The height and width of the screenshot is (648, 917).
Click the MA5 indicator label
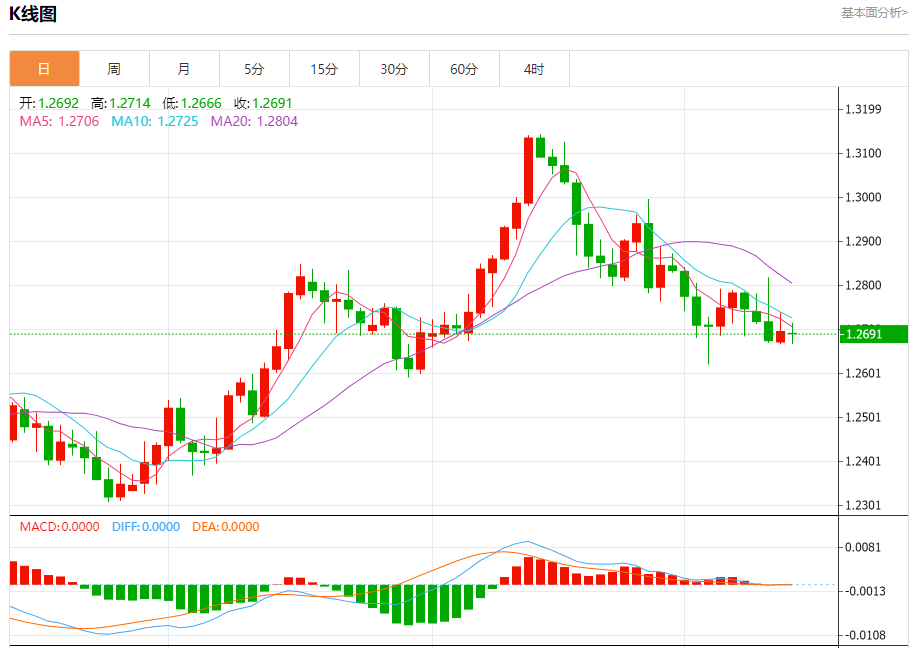(x=59, y=121)
